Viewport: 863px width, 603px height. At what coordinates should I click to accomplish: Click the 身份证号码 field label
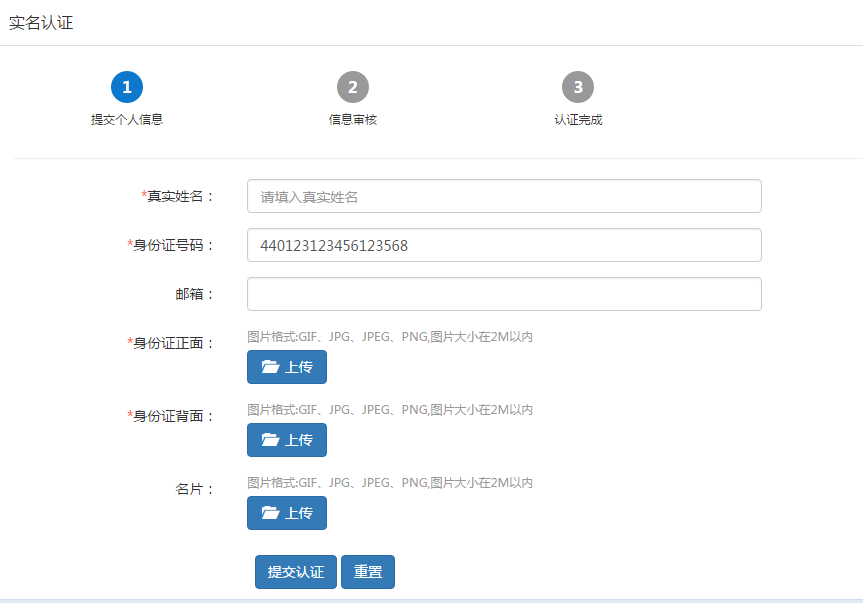[172, 245]
